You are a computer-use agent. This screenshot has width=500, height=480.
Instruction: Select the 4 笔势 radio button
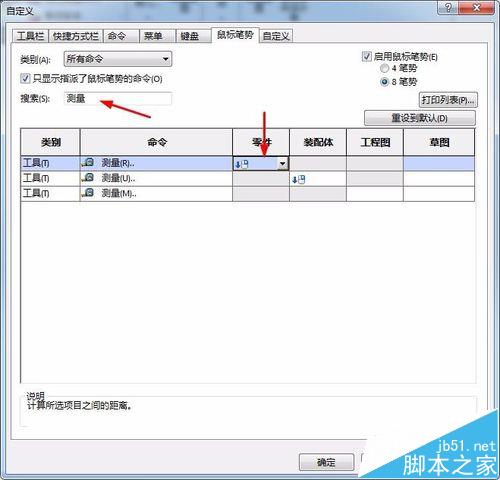(x=384, y=68)
